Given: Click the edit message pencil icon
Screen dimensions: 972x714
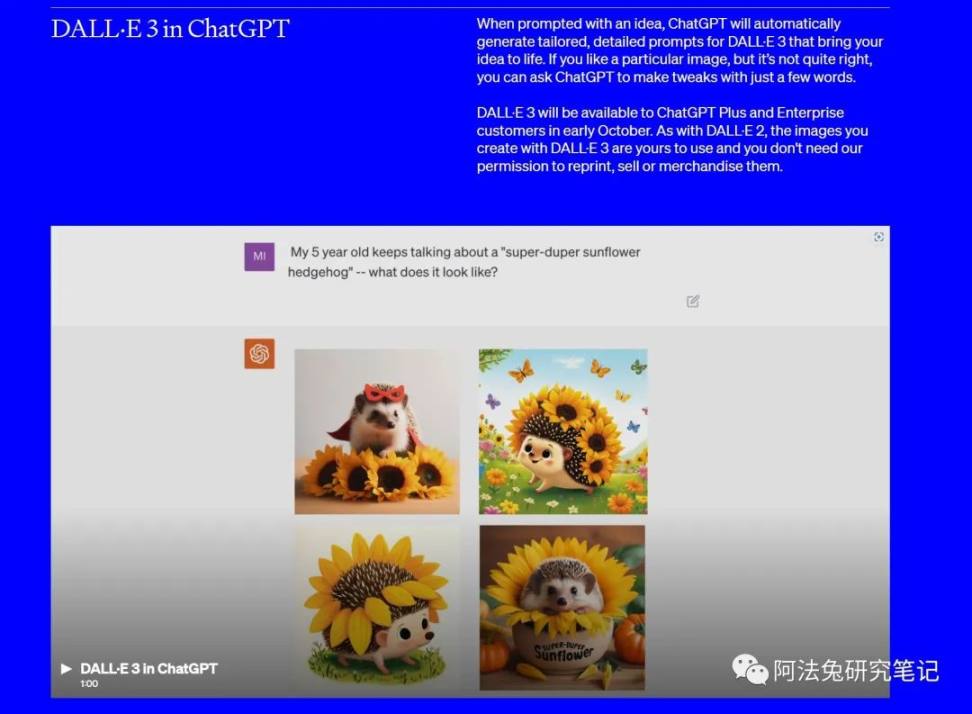Looking at the screenshot, I should coord(693,301).
